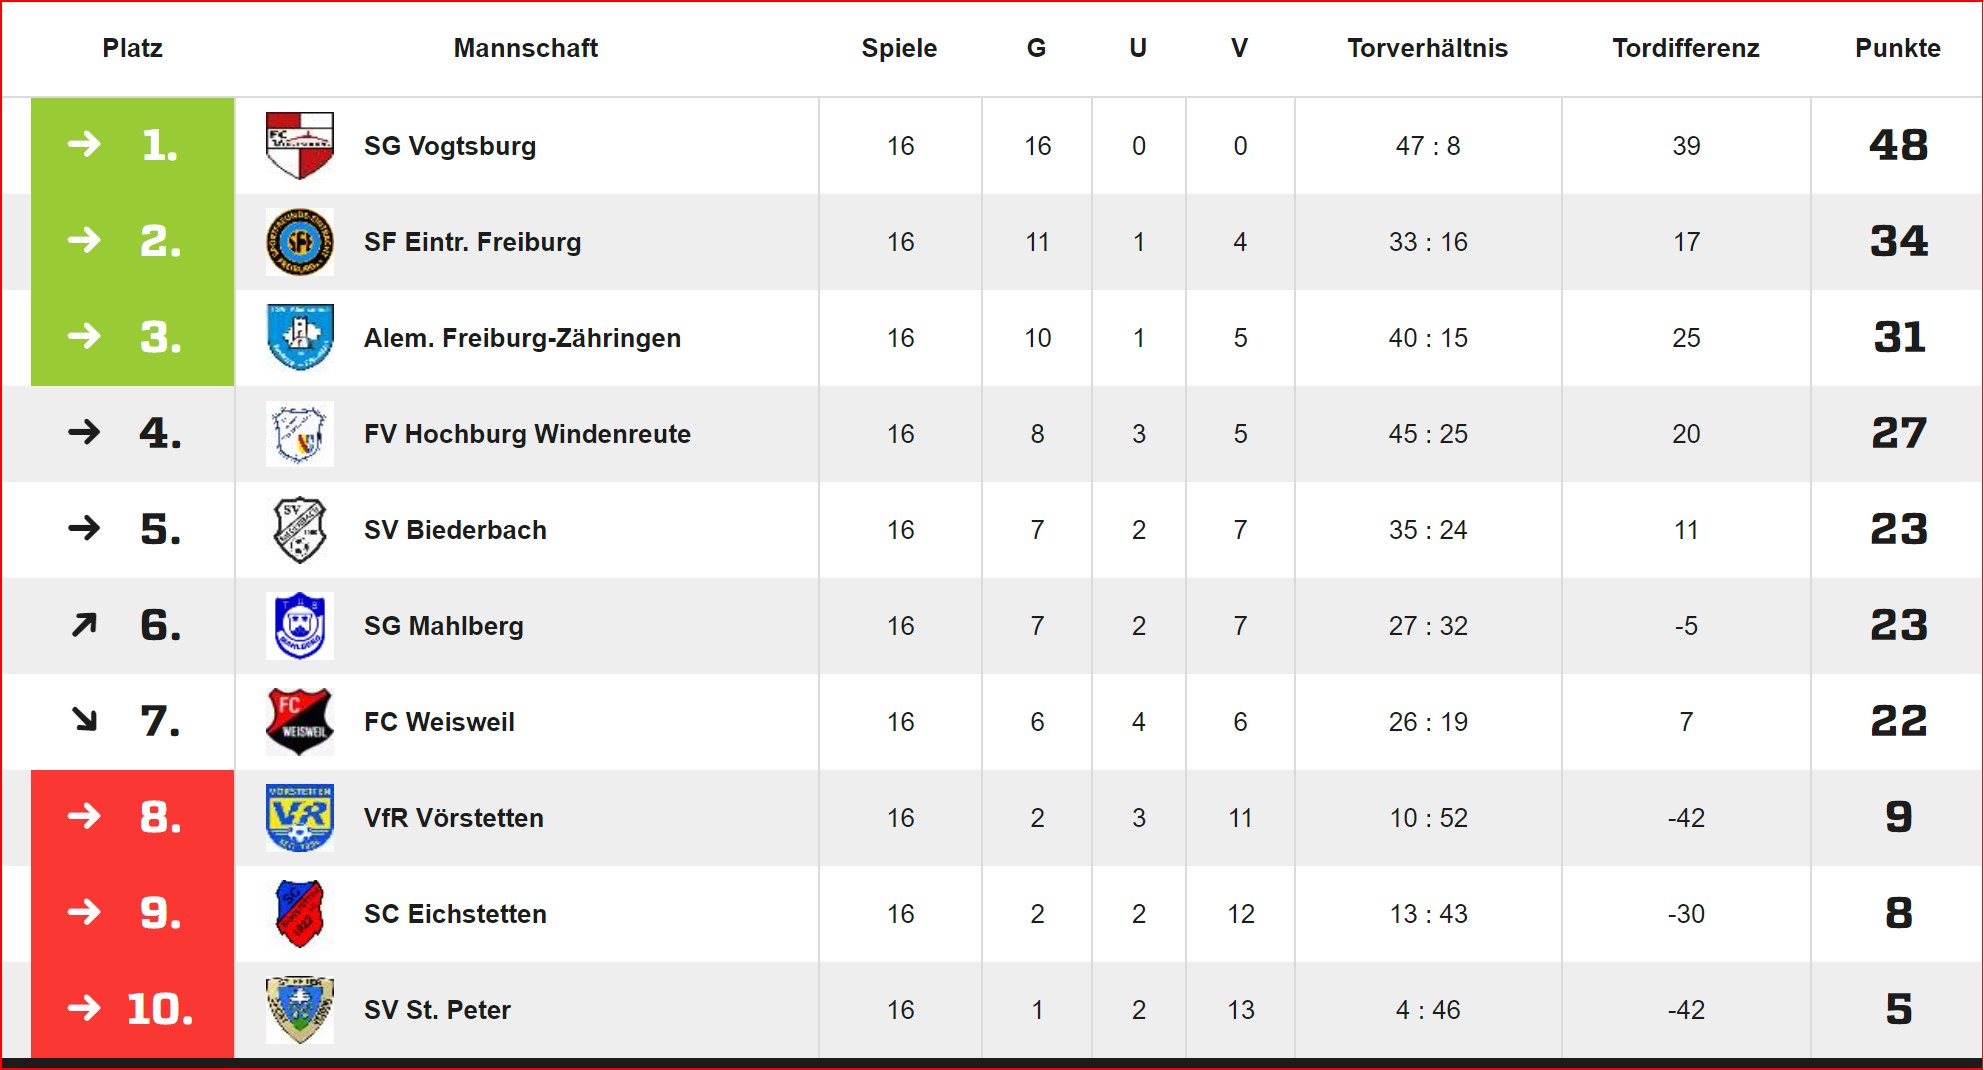Screen dimensions: 1984x1070
Task: Click the downward trend arrow at rank 7
Action: 85,719
